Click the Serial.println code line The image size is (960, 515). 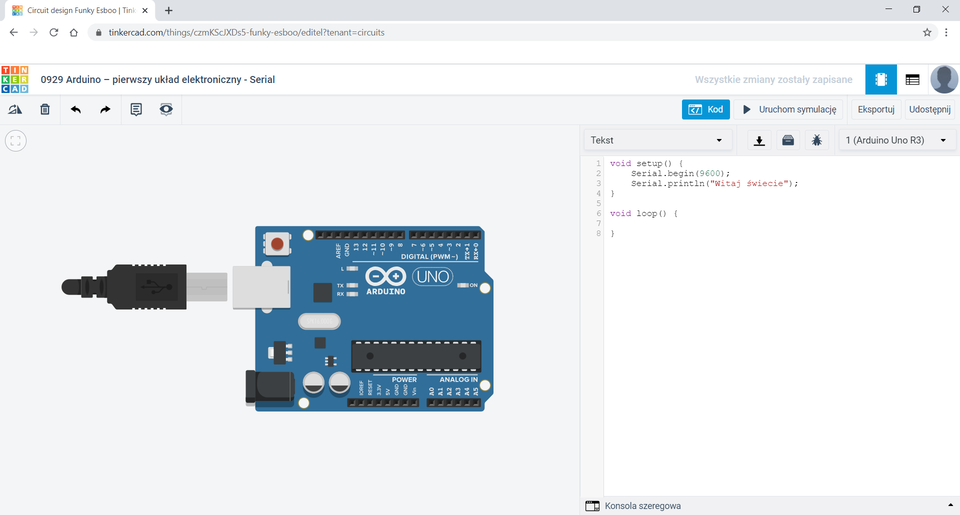click(x=714, y=183)
